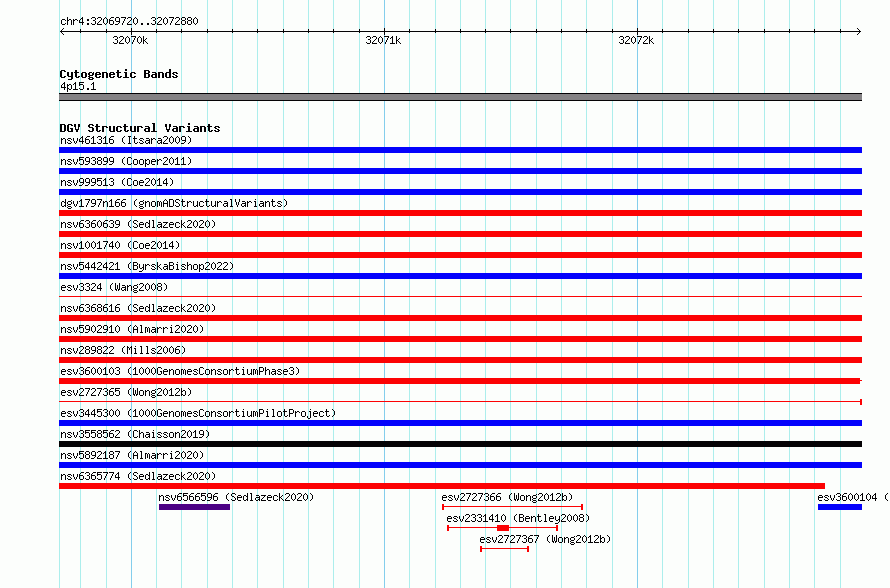Open nsv6360639 (Sedlazeck2020) variant label
This screenshot has width=890, height=588.
(138, 224)
